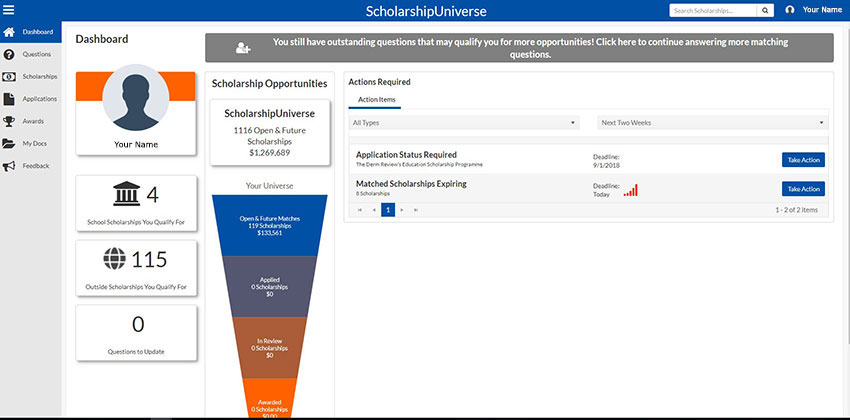Go to next page of action items
Viewport: 850px width, 420px height.
402,210
